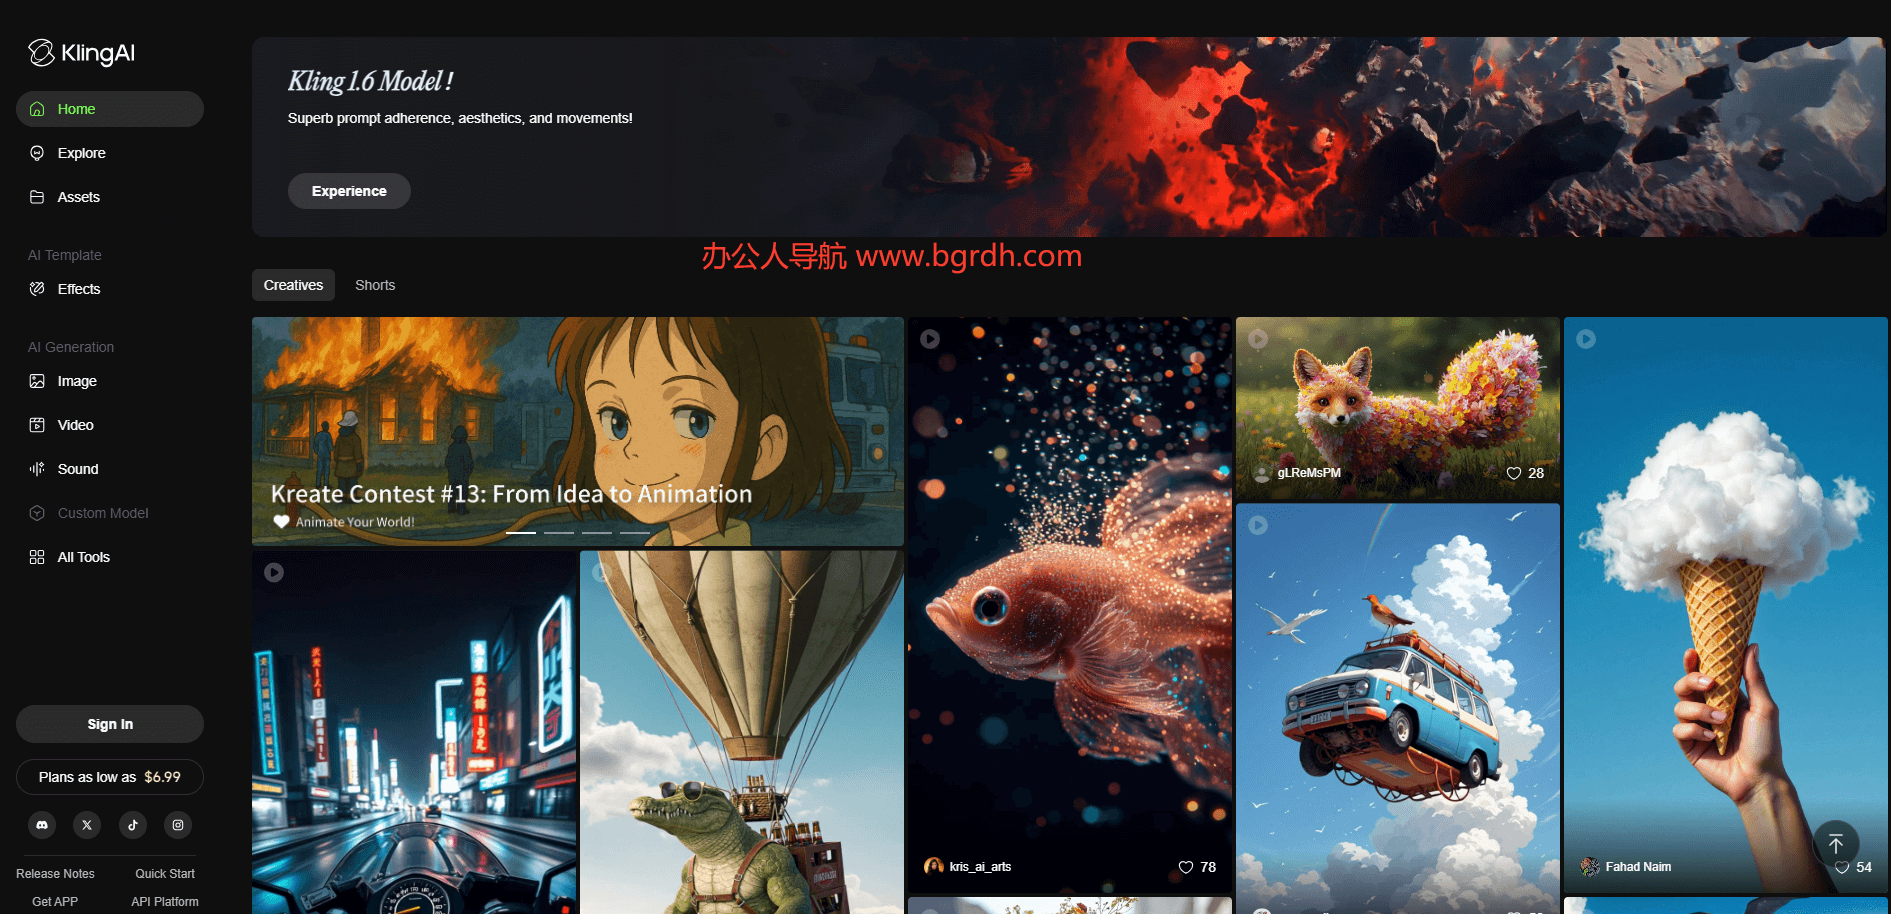This screenshot has height=914, width=1891.
Task: Open the Release Notes link
Action: pyautogui.click(x=55, y=874)
